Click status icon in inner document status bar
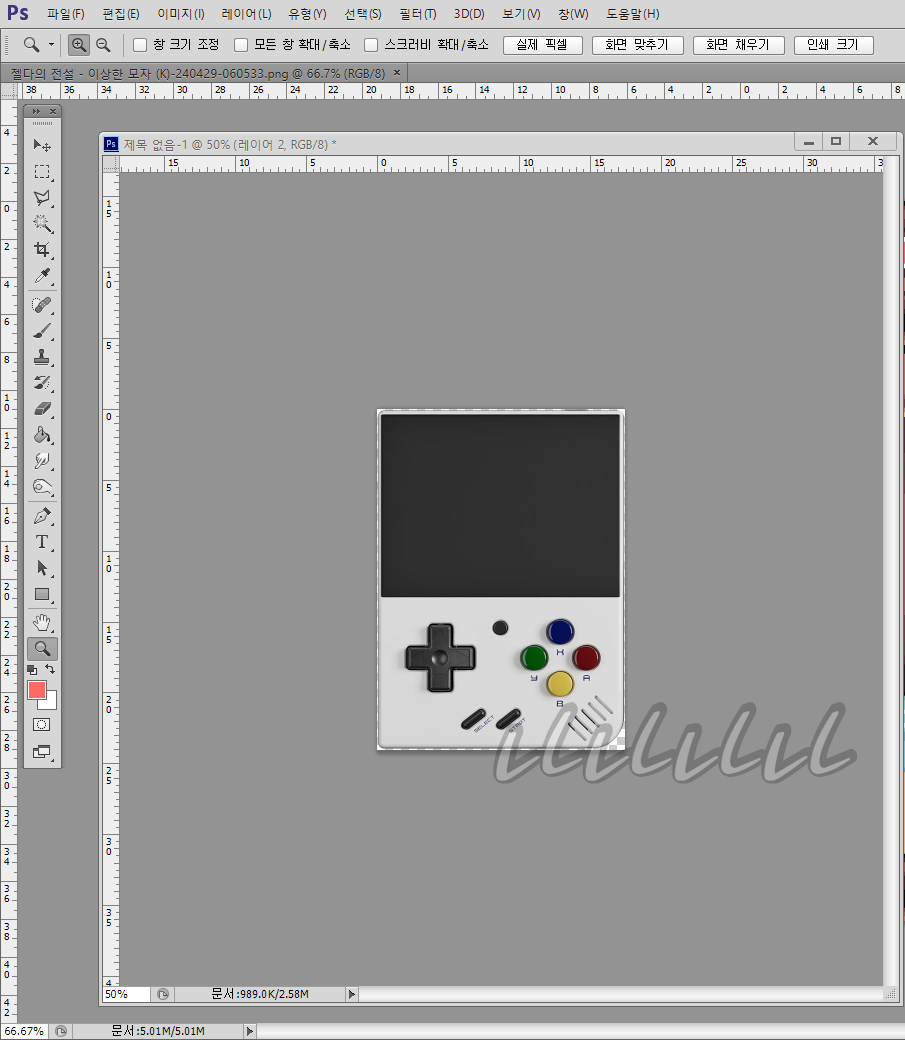The height and width of the screenshot is (1040, 905). point(163,994)
